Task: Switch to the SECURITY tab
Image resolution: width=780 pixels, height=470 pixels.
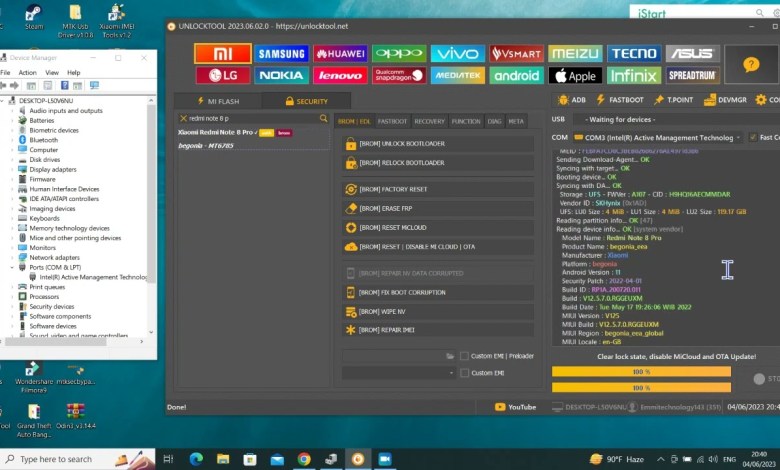Action: pos(306,101)
